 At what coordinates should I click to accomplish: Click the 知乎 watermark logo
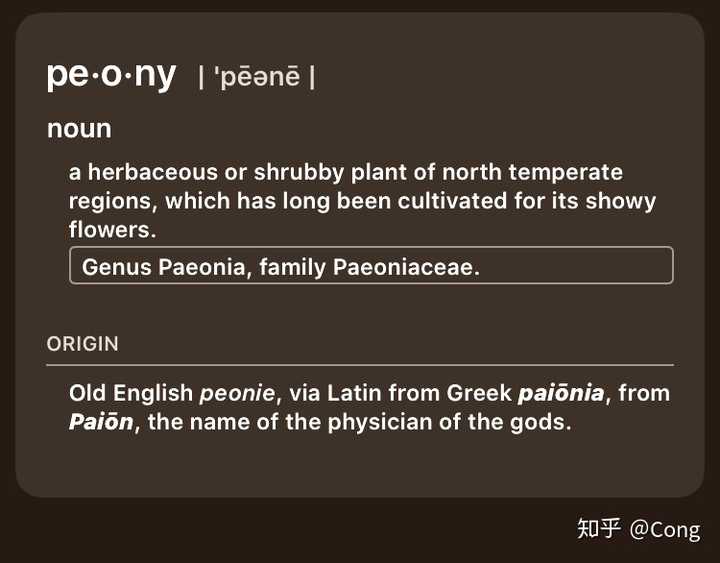[600, 529]
